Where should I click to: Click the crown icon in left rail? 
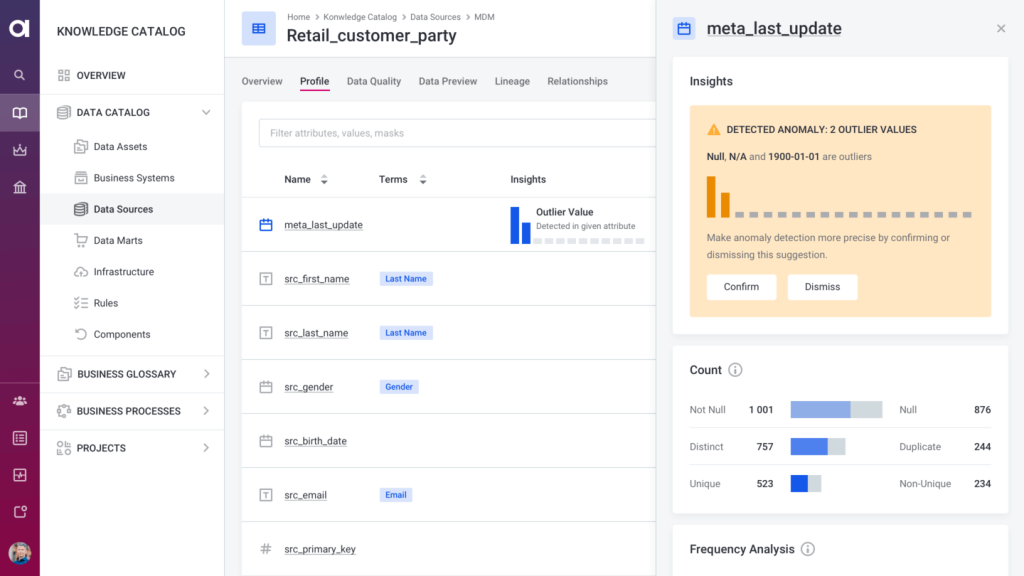[x=19, y=150]
